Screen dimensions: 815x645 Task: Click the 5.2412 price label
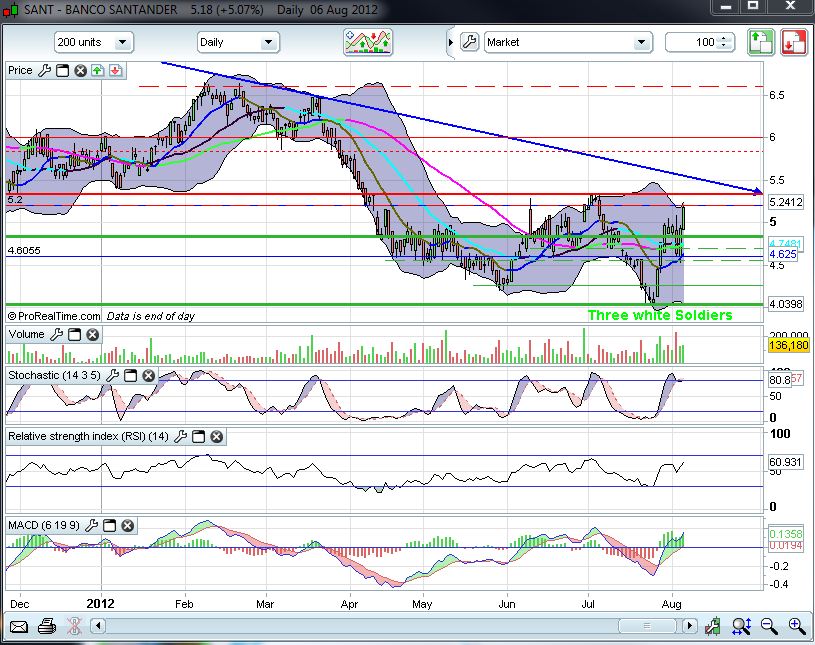786,202
